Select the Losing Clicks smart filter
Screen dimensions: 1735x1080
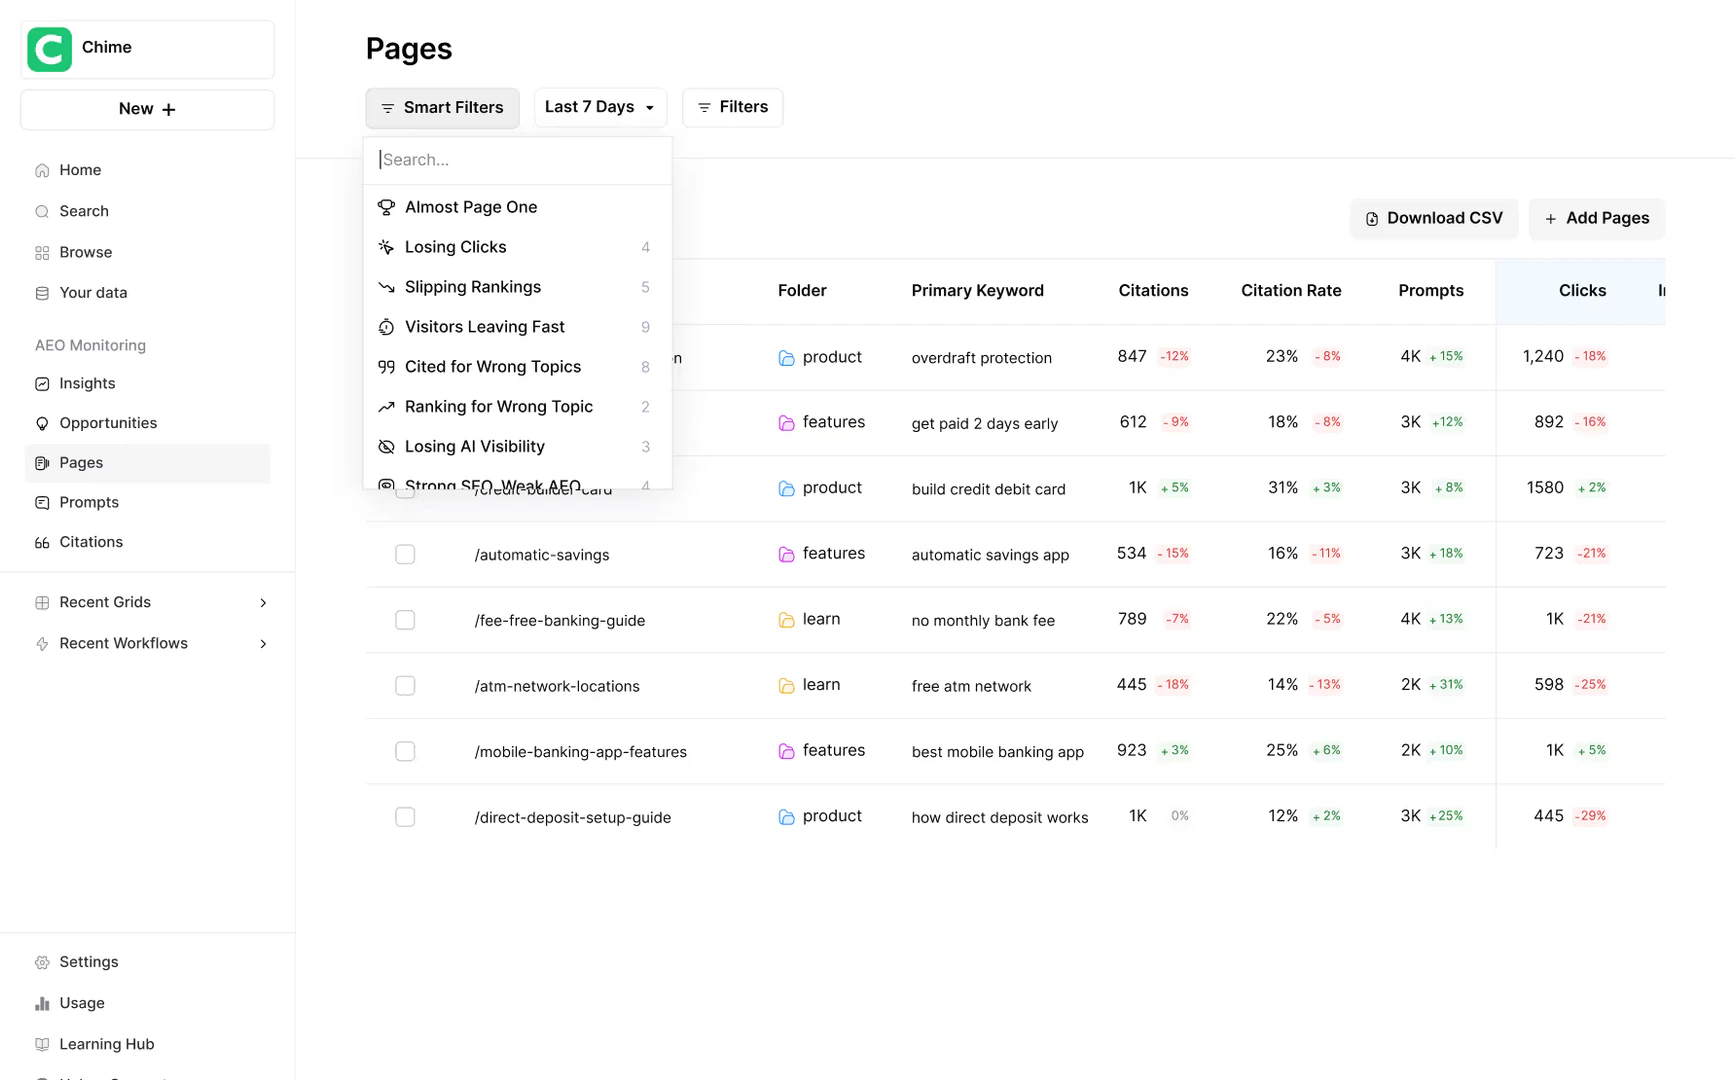point(456,247)
